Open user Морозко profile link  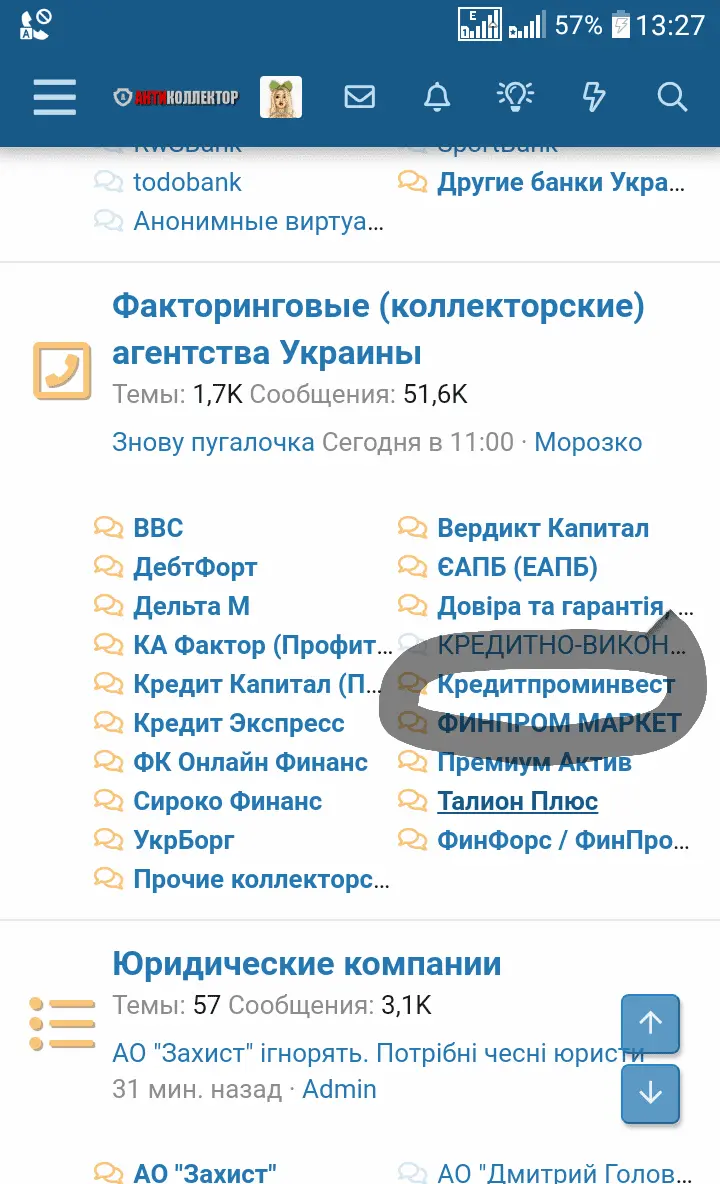coord(588,442)
